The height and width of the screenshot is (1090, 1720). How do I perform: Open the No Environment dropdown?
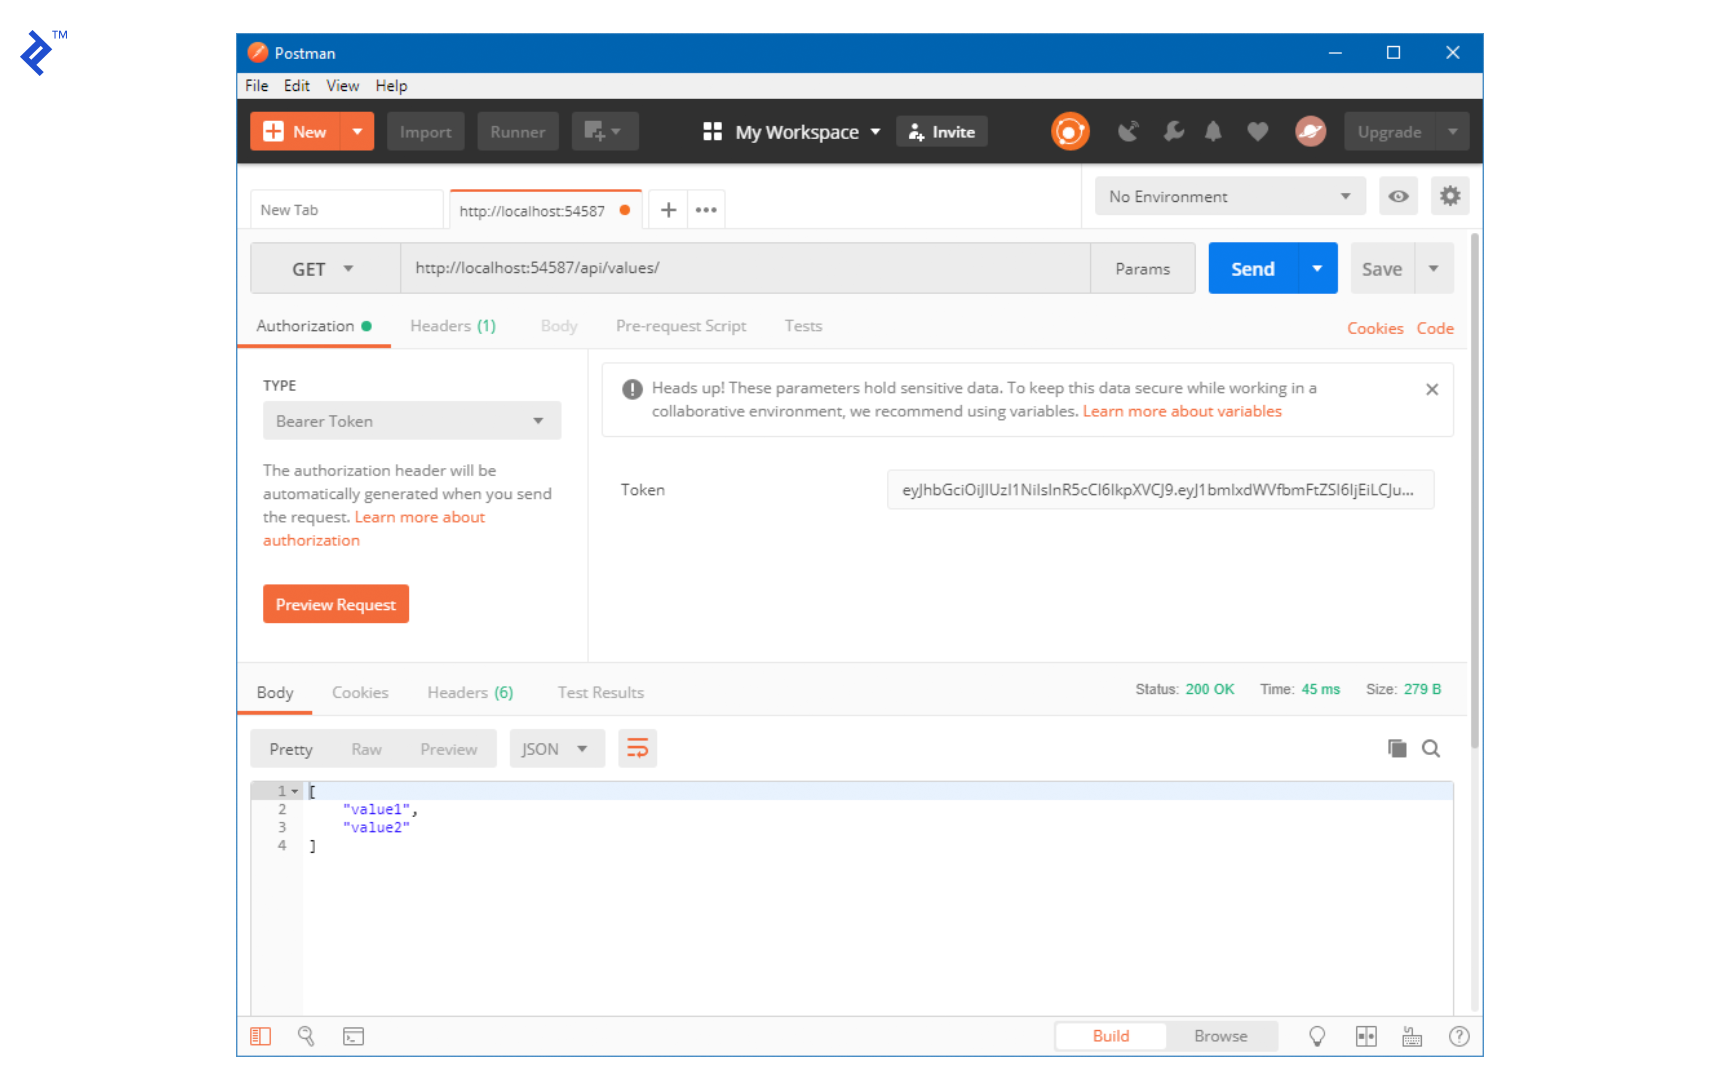(x=1229, y=196)
